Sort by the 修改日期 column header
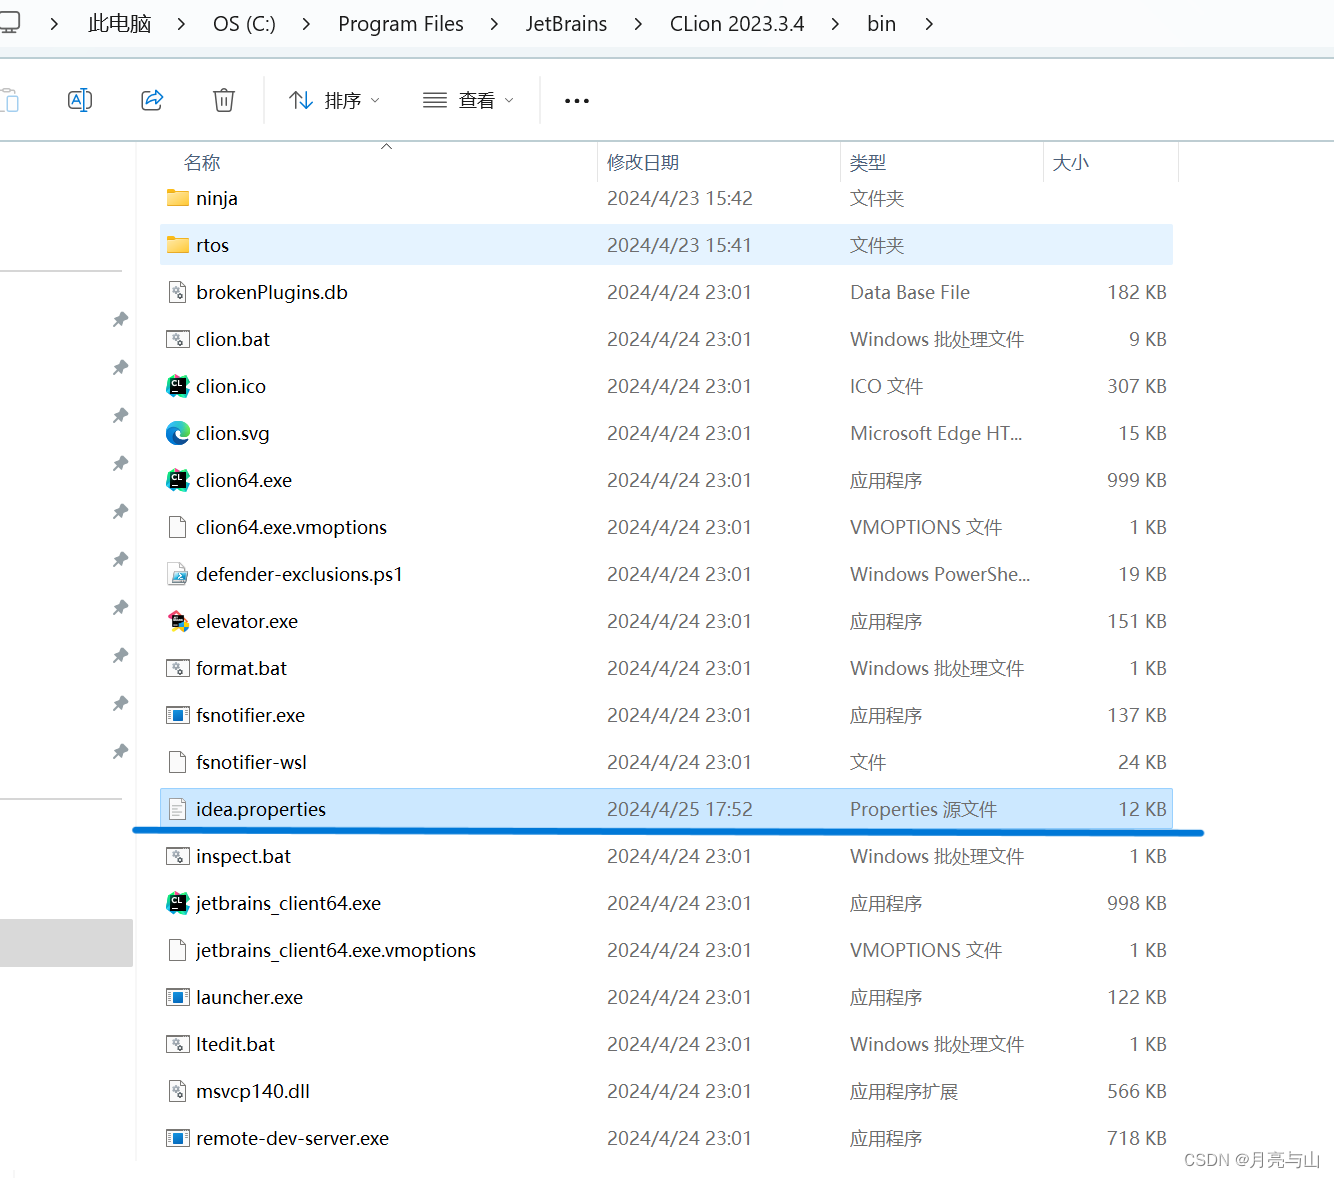Viewport: 1334px width, 1178px height. click(x=643, y=163)
